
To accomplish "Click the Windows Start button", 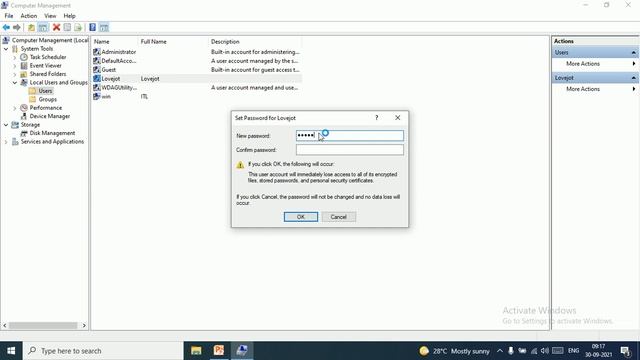I will tap(11, 351).
